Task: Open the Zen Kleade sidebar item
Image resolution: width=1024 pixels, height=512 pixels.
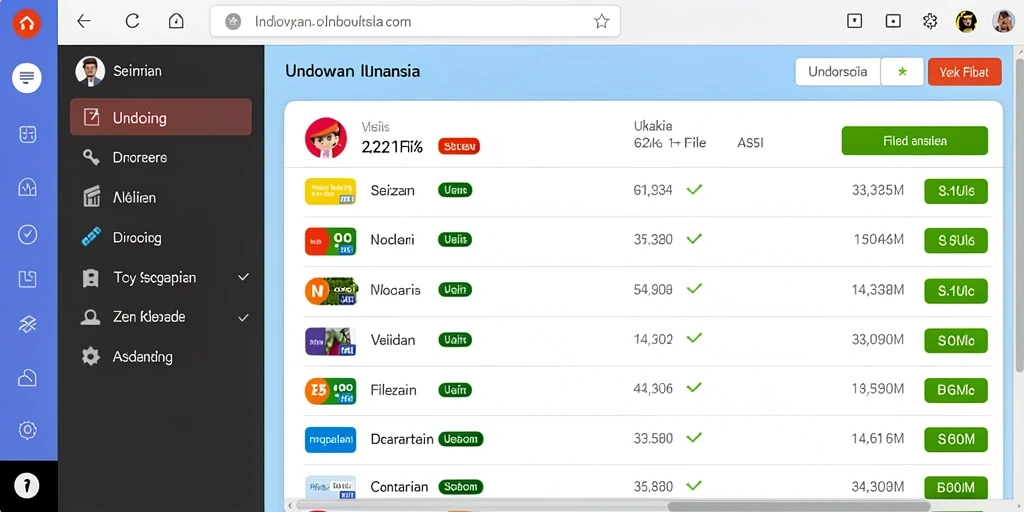Action: coord(161,317)
